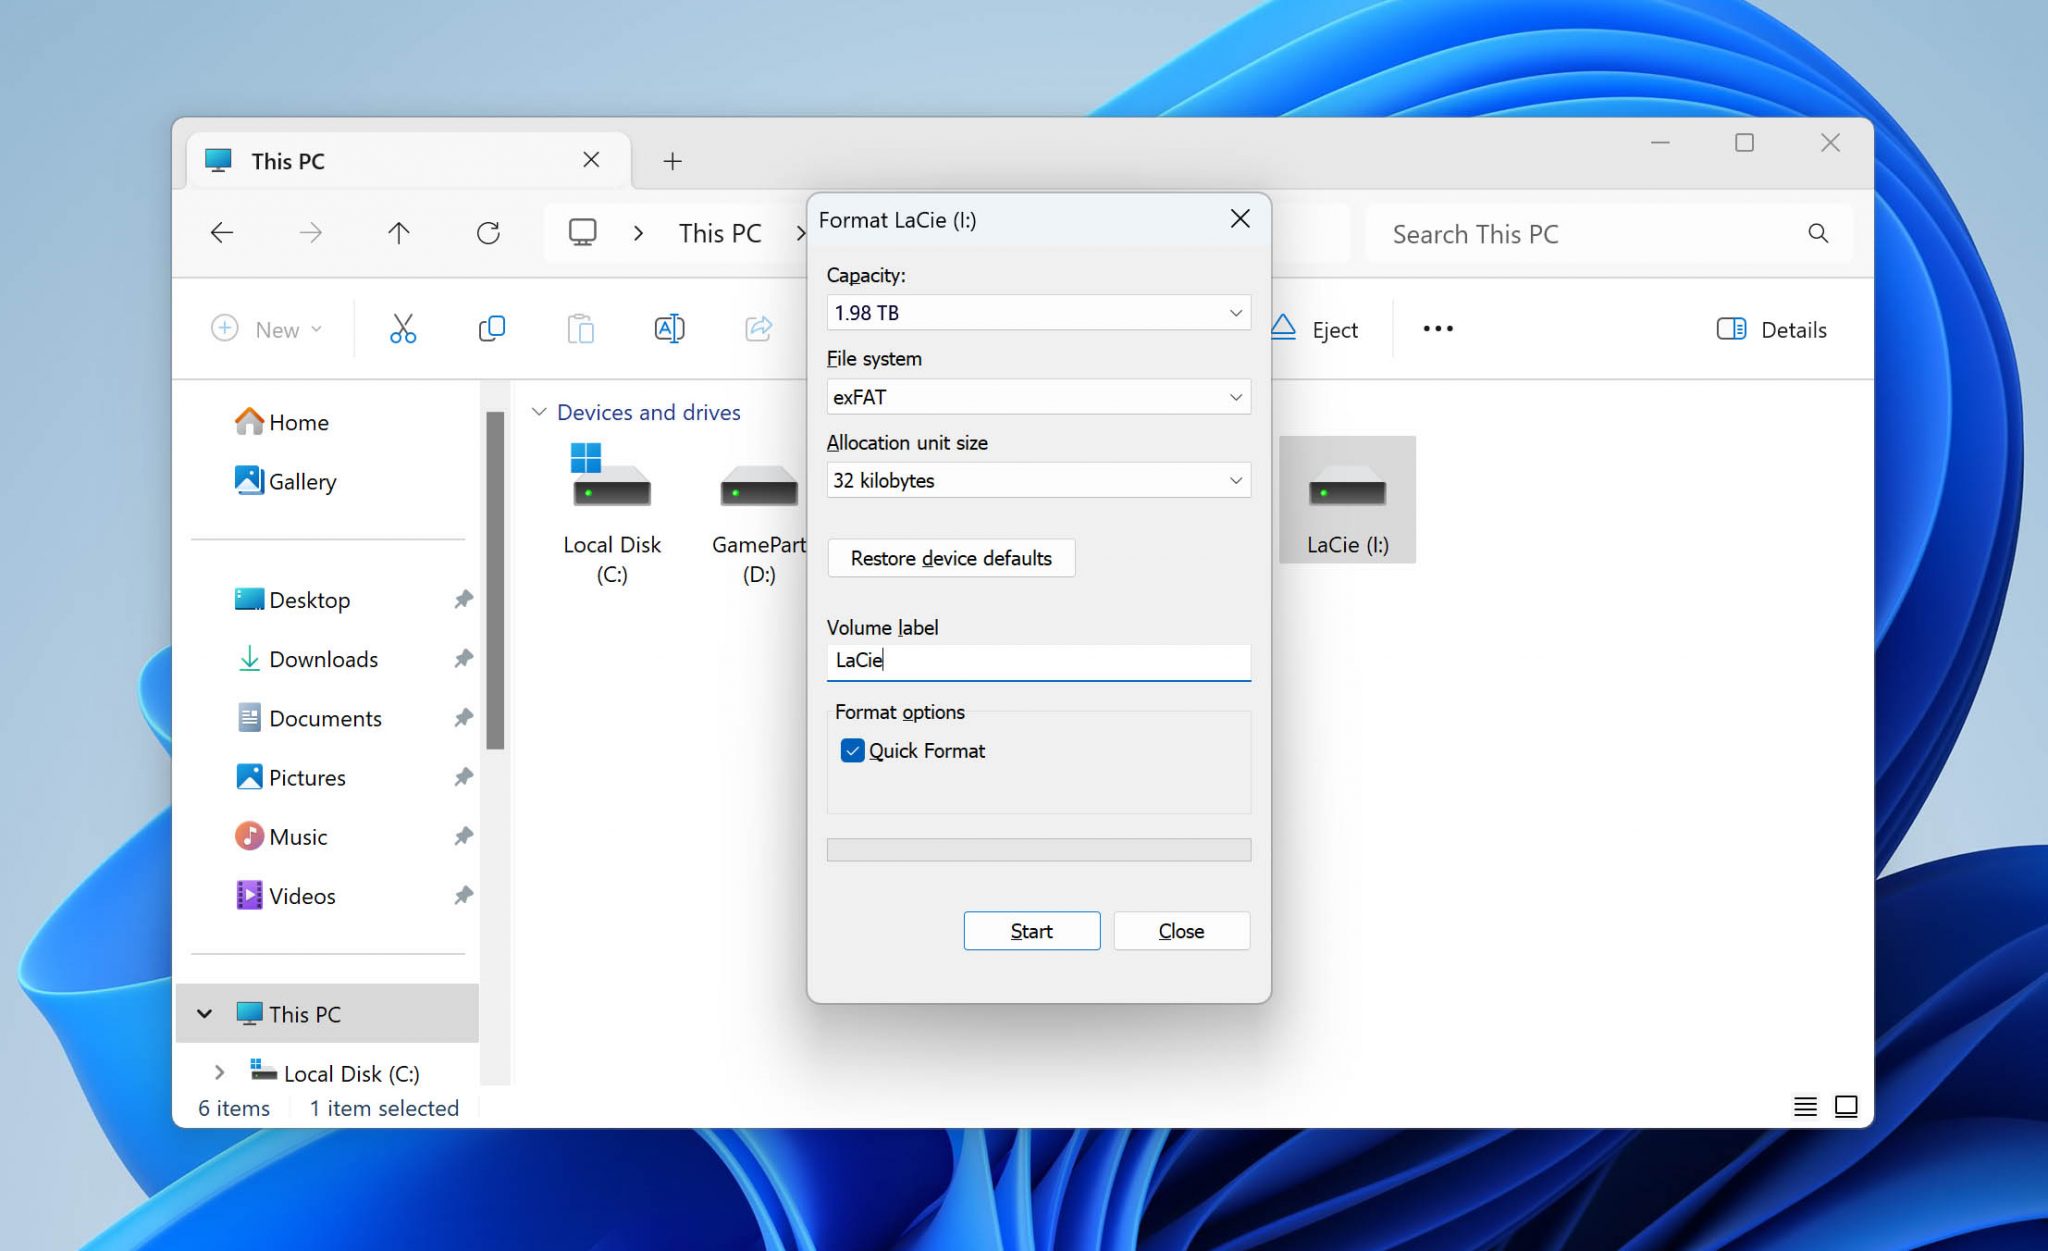Click the Copy icon in the toolbar
The image size is (2048, 1251).
point(491,328)
